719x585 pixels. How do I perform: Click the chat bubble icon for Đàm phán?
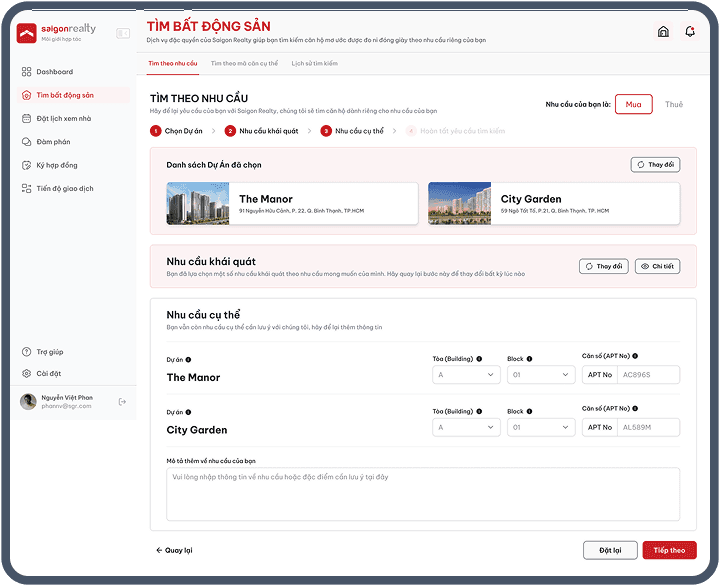click(x=27, y=142)
